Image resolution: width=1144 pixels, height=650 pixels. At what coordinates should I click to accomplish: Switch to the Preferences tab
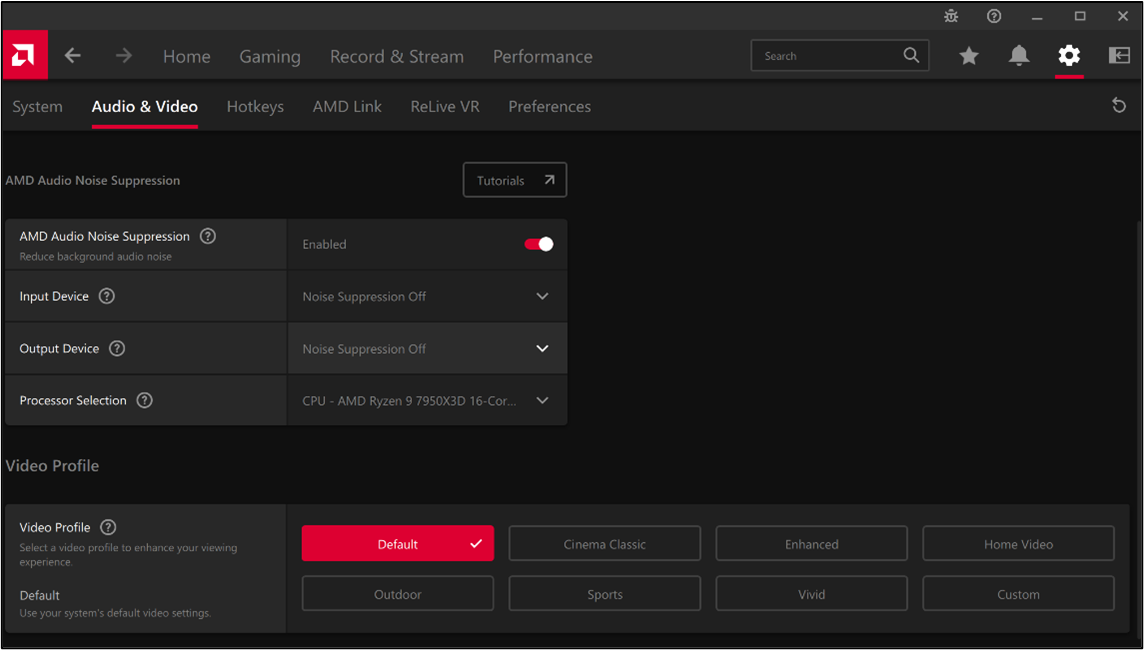point(549,107)
